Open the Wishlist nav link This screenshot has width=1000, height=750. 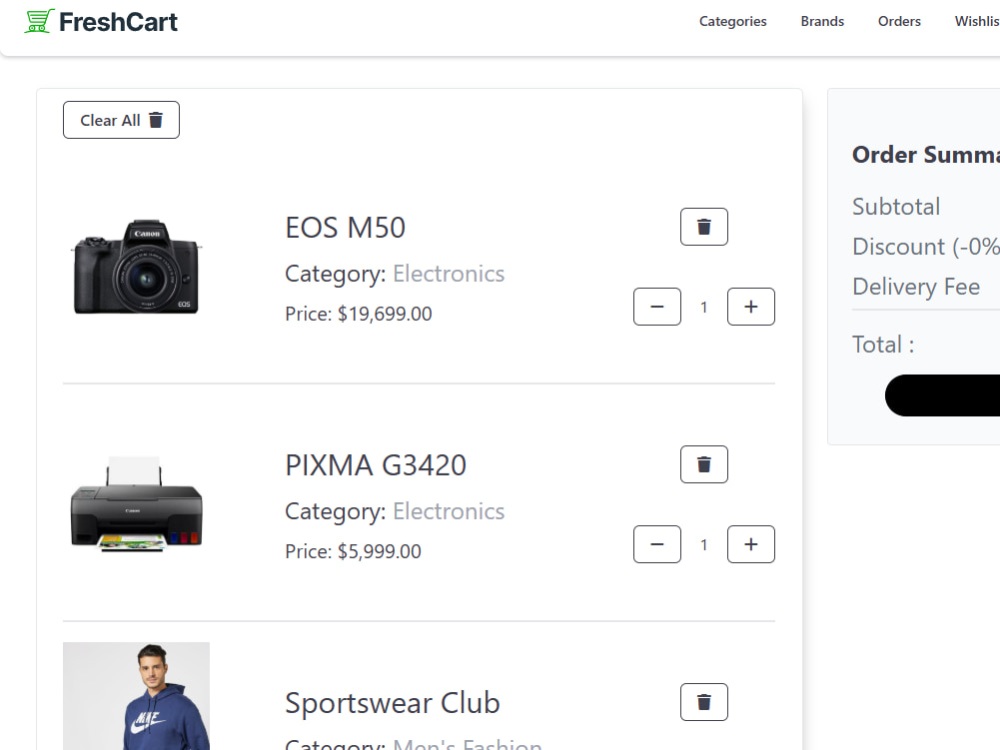pyautogui.click(x=977, y=21)
